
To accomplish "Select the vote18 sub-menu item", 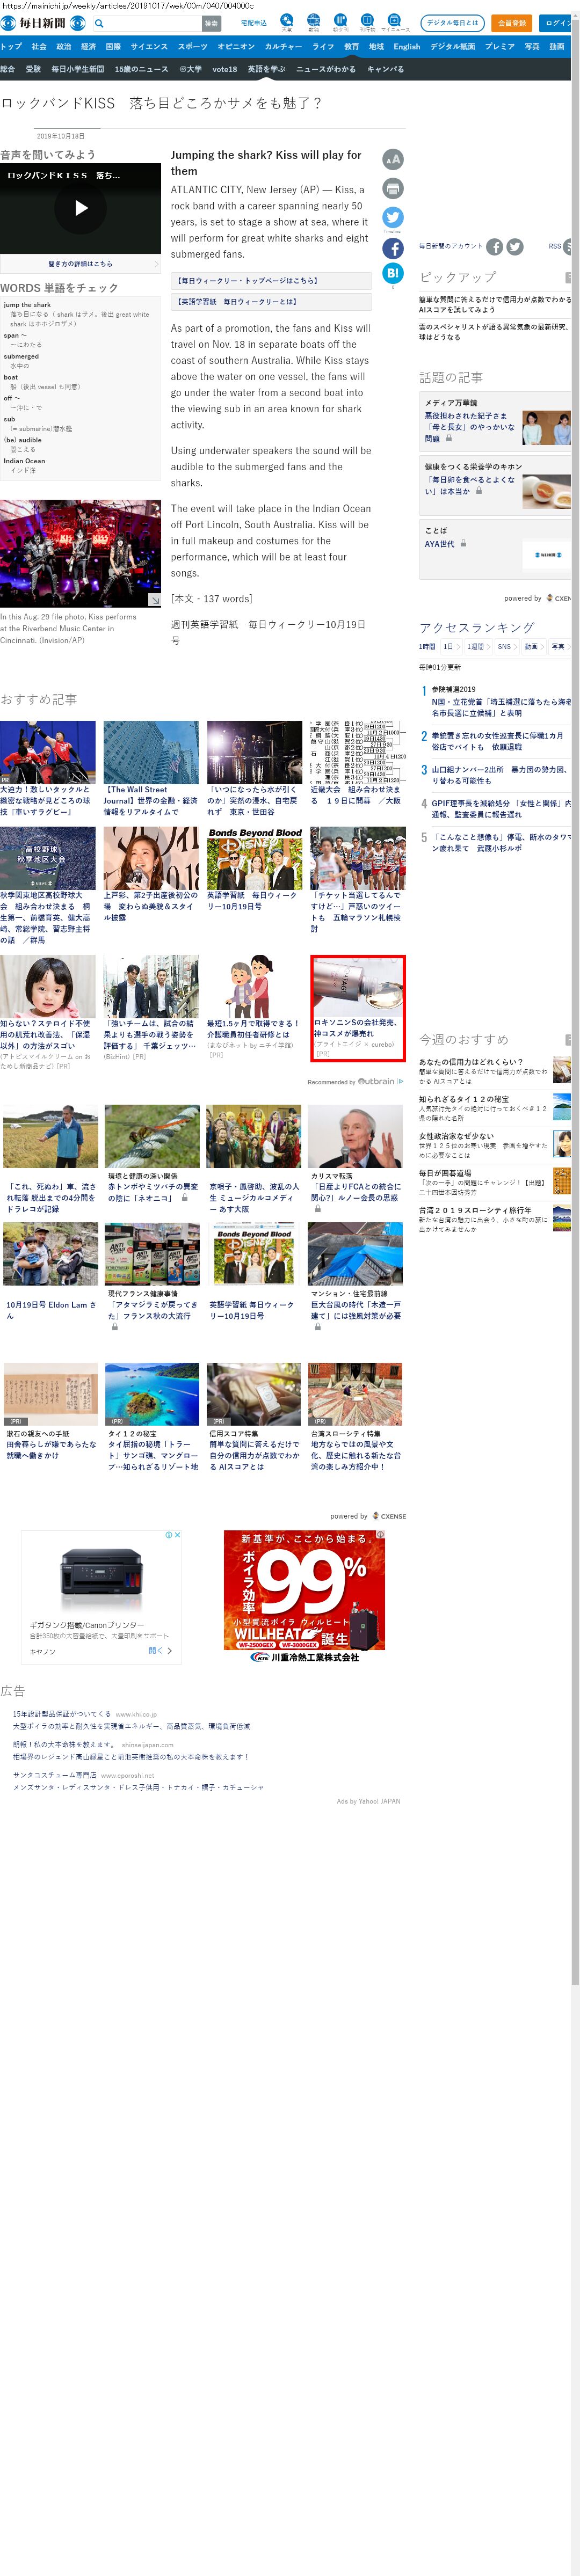I will pyautogui.click(x=224, y=69).
